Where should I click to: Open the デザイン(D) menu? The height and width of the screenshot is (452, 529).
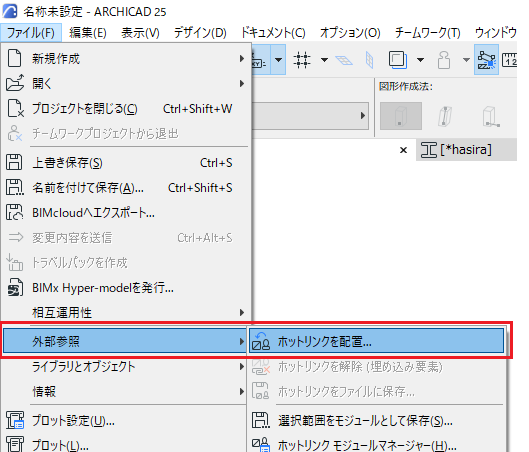(x=200, y=33)
